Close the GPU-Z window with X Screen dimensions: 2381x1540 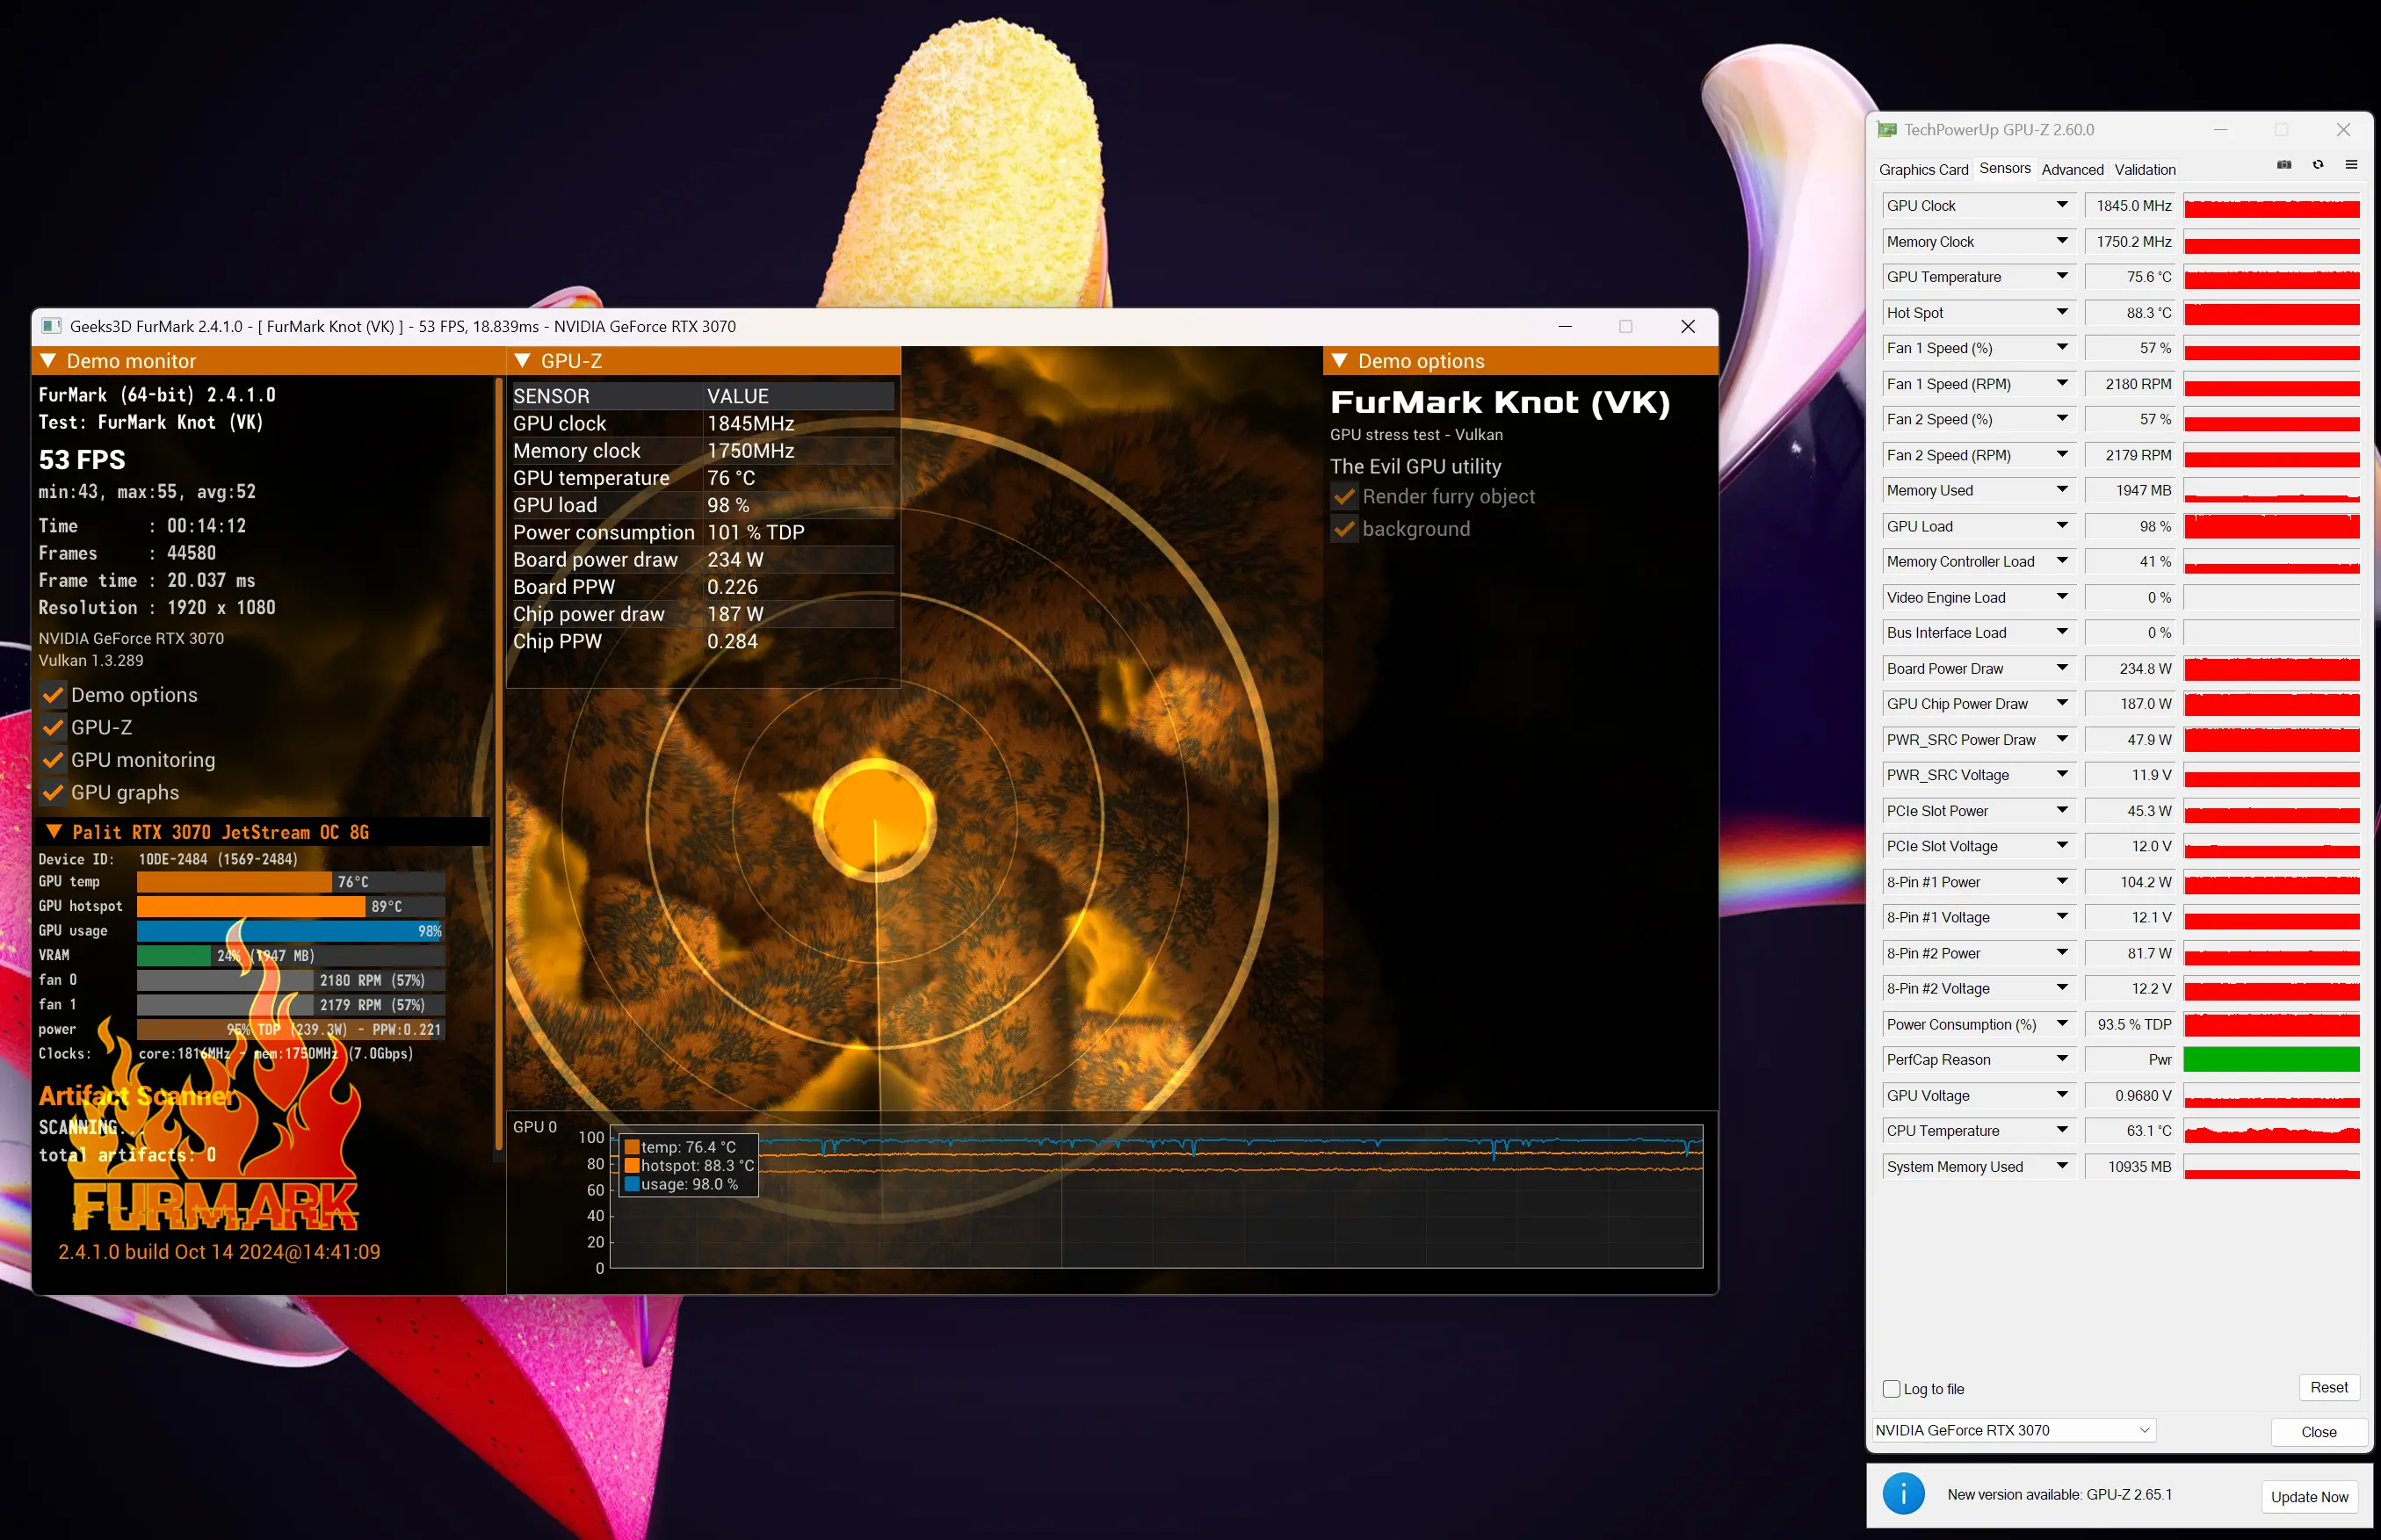(x=2343, y=130)
